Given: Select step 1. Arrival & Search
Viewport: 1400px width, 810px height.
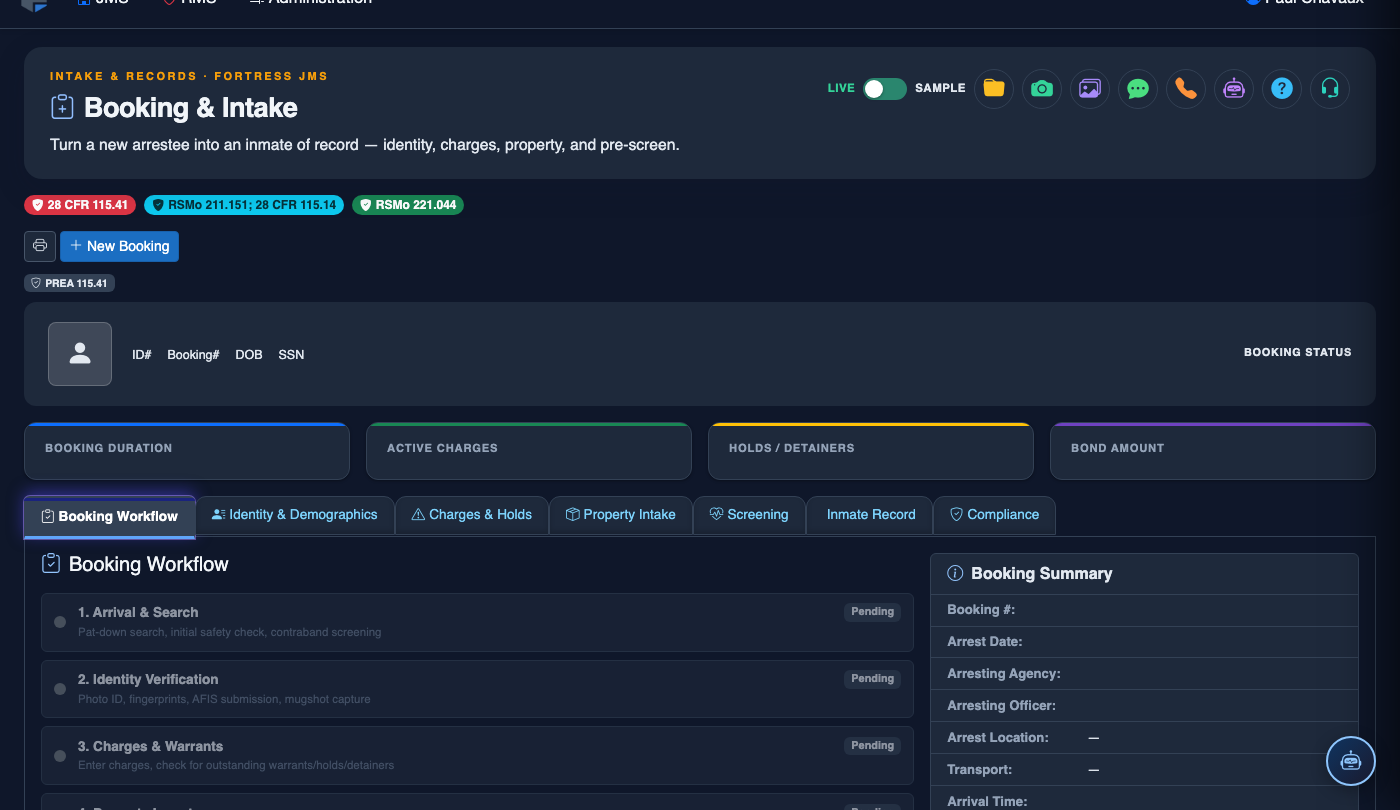Looking at the screenshot, I should point(477,622).
